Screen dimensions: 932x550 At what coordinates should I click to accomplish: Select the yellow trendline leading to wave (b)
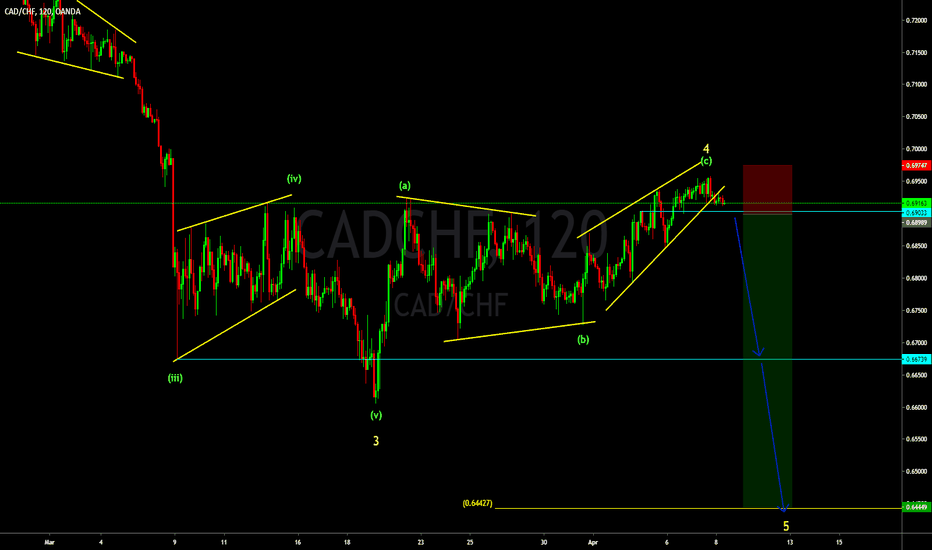point(519,331)
